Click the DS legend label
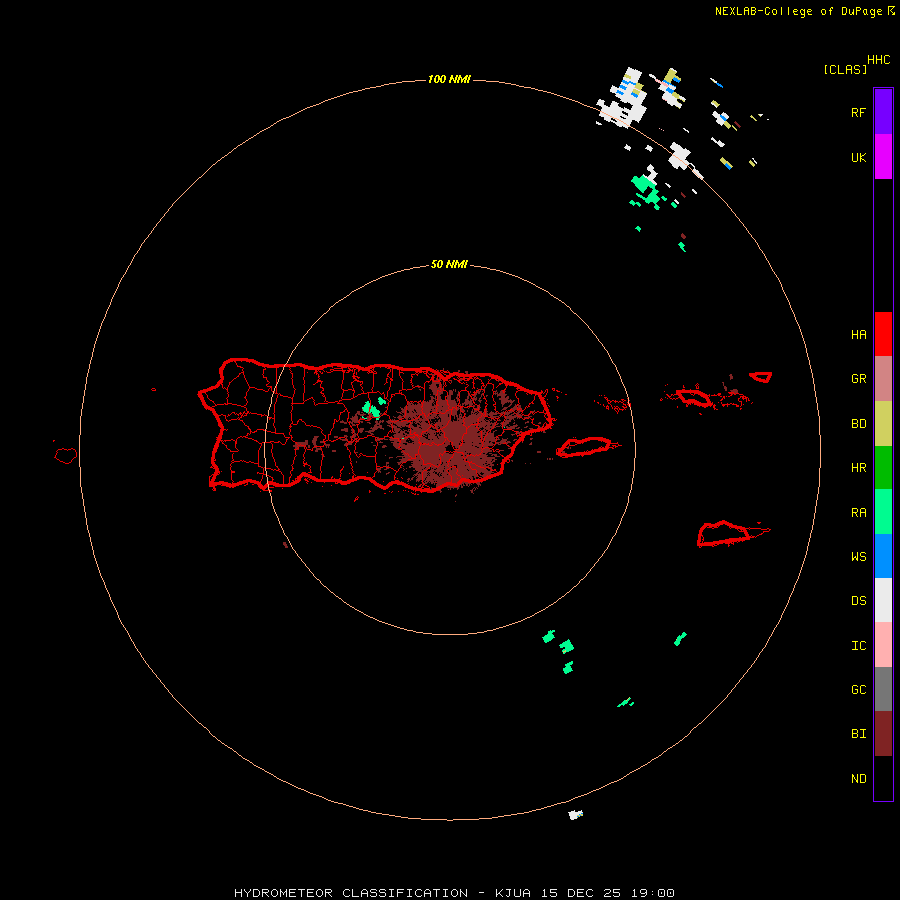The height and width of the screenshot is (900, 900). pos(858,601)
